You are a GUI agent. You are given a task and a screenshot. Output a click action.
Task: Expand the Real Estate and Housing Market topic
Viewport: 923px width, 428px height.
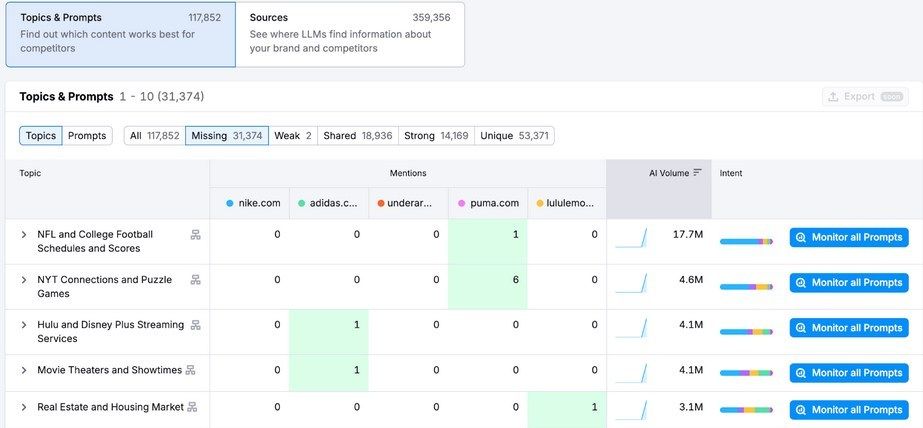pyautogui.click(x=24, y=407)
